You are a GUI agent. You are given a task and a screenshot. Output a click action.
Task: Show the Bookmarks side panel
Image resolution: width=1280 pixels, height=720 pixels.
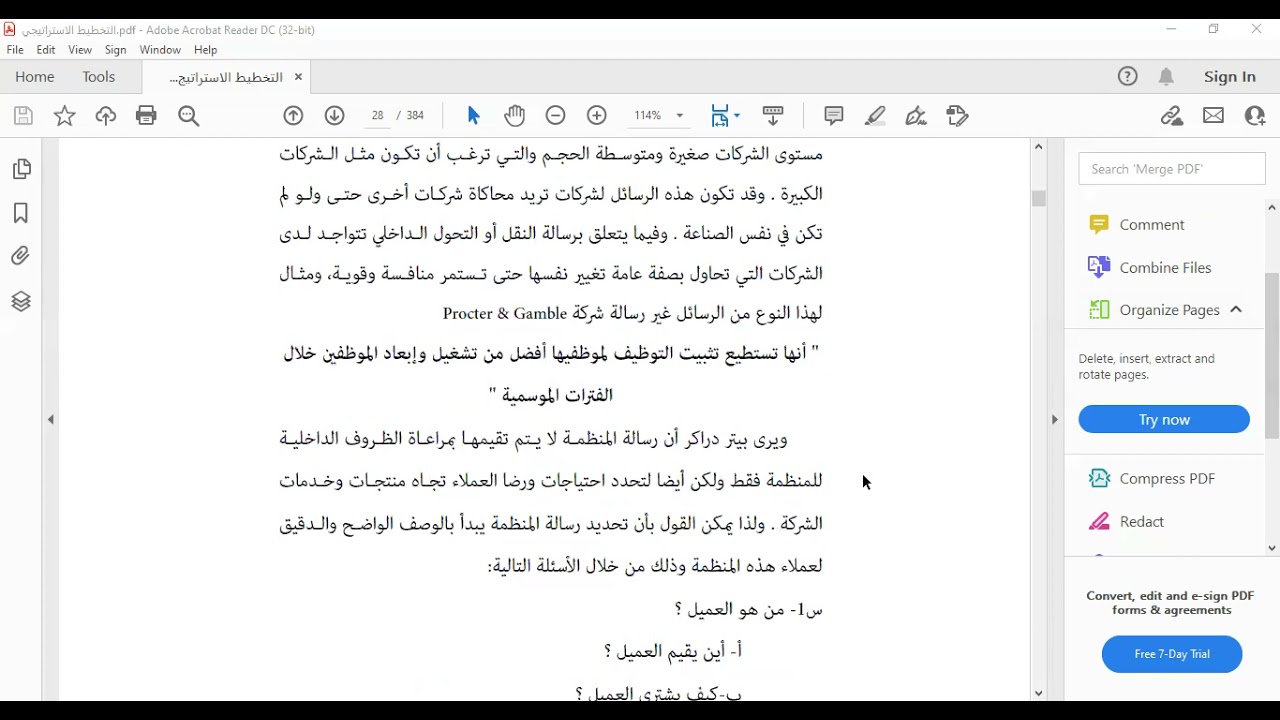(x=21, y=213)
